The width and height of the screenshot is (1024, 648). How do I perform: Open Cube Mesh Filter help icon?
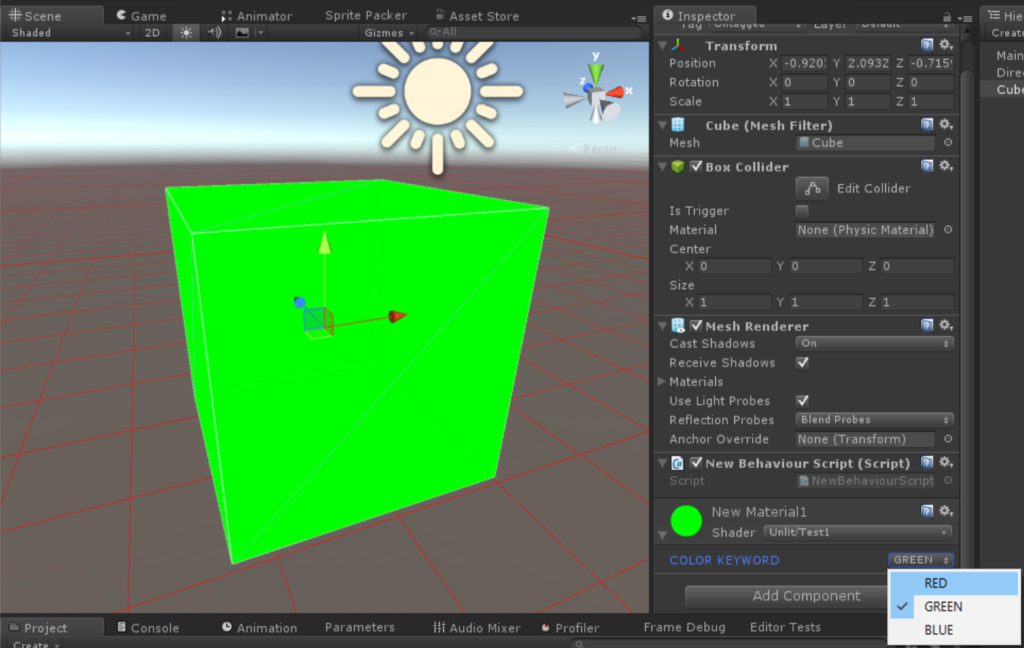pyautogui.click(x=927, y=125)
